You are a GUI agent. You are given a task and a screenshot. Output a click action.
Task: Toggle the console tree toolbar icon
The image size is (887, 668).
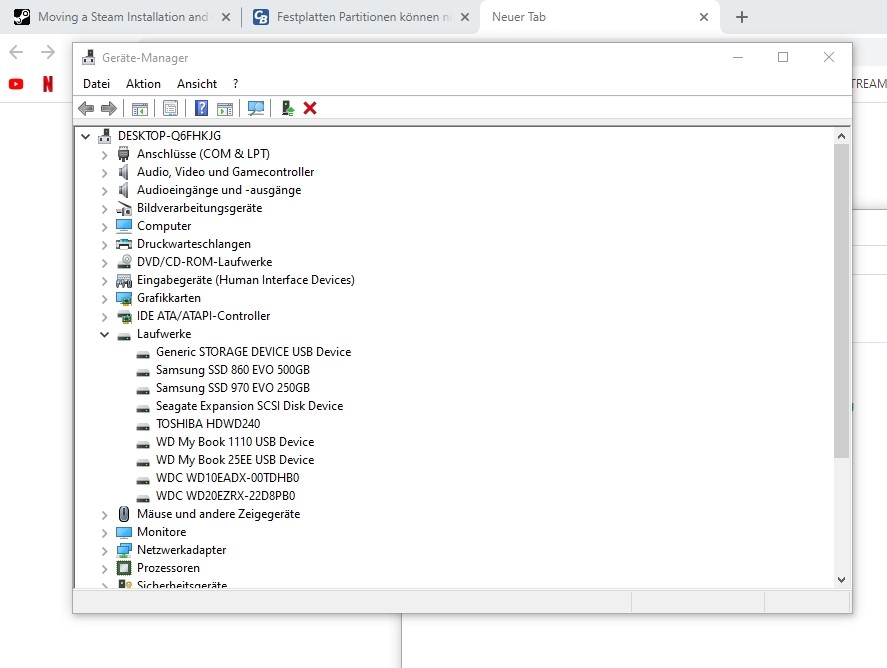pyautogui.click(x=140, y=108)
